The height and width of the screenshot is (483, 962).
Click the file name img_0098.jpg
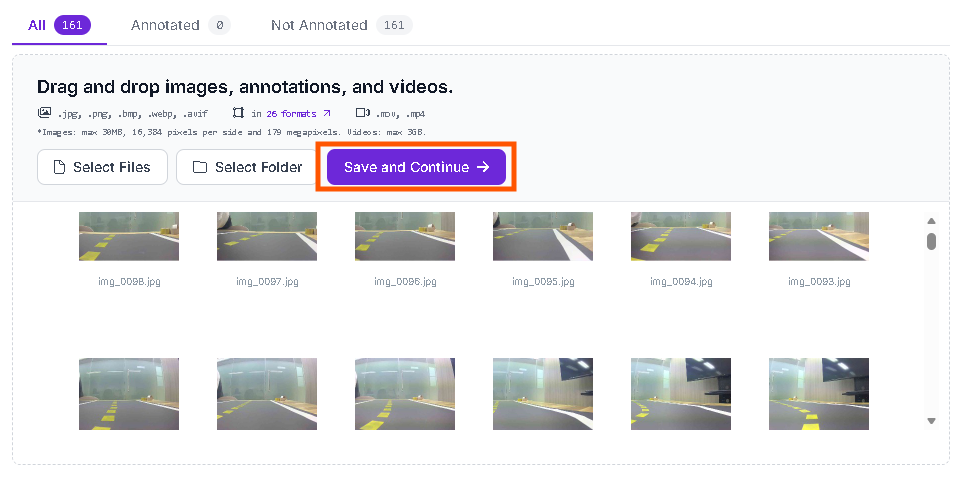point(129,282)
